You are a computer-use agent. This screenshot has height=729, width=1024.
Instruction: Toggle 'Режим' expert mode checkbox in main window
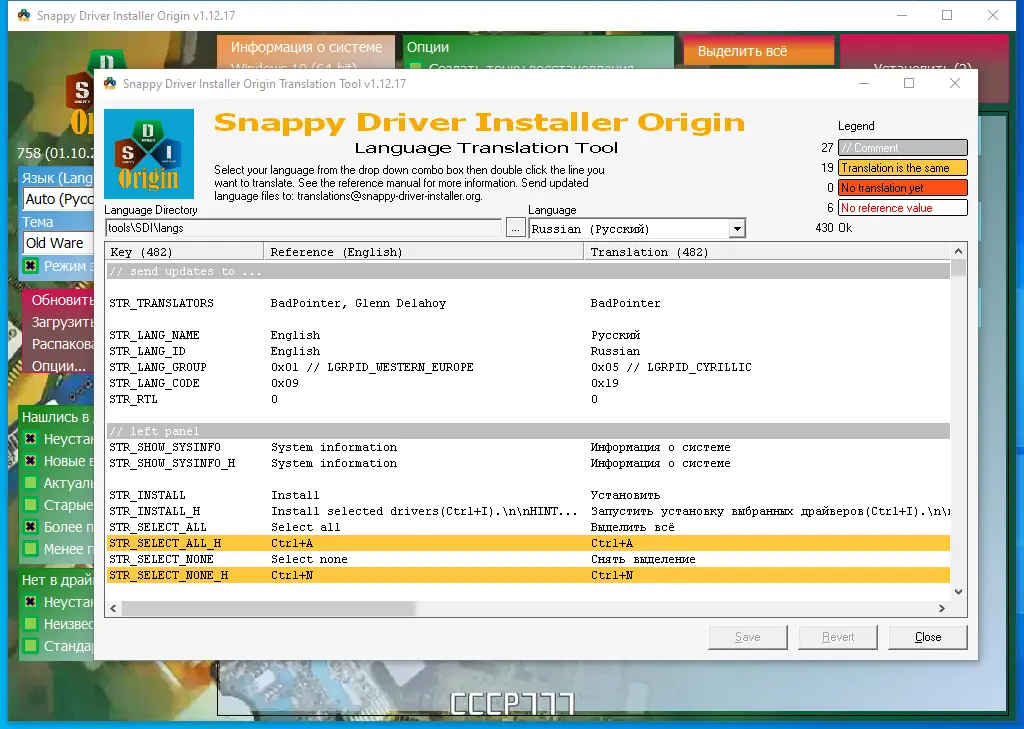click(30, 266)
